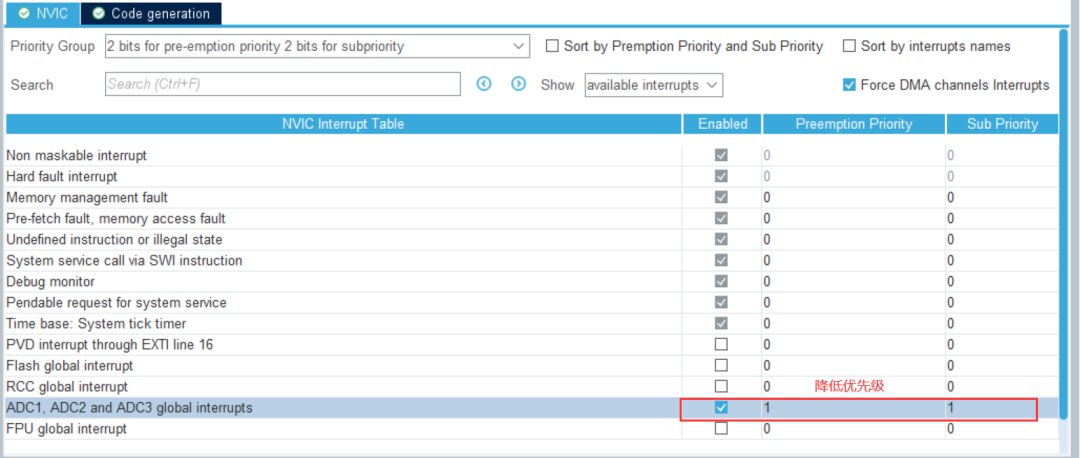Image resolution: width=1080 pixels, height=458 pixels.
Task: Enable PVD interrupt through EXTI line 16
Action: tap(721, 344)
